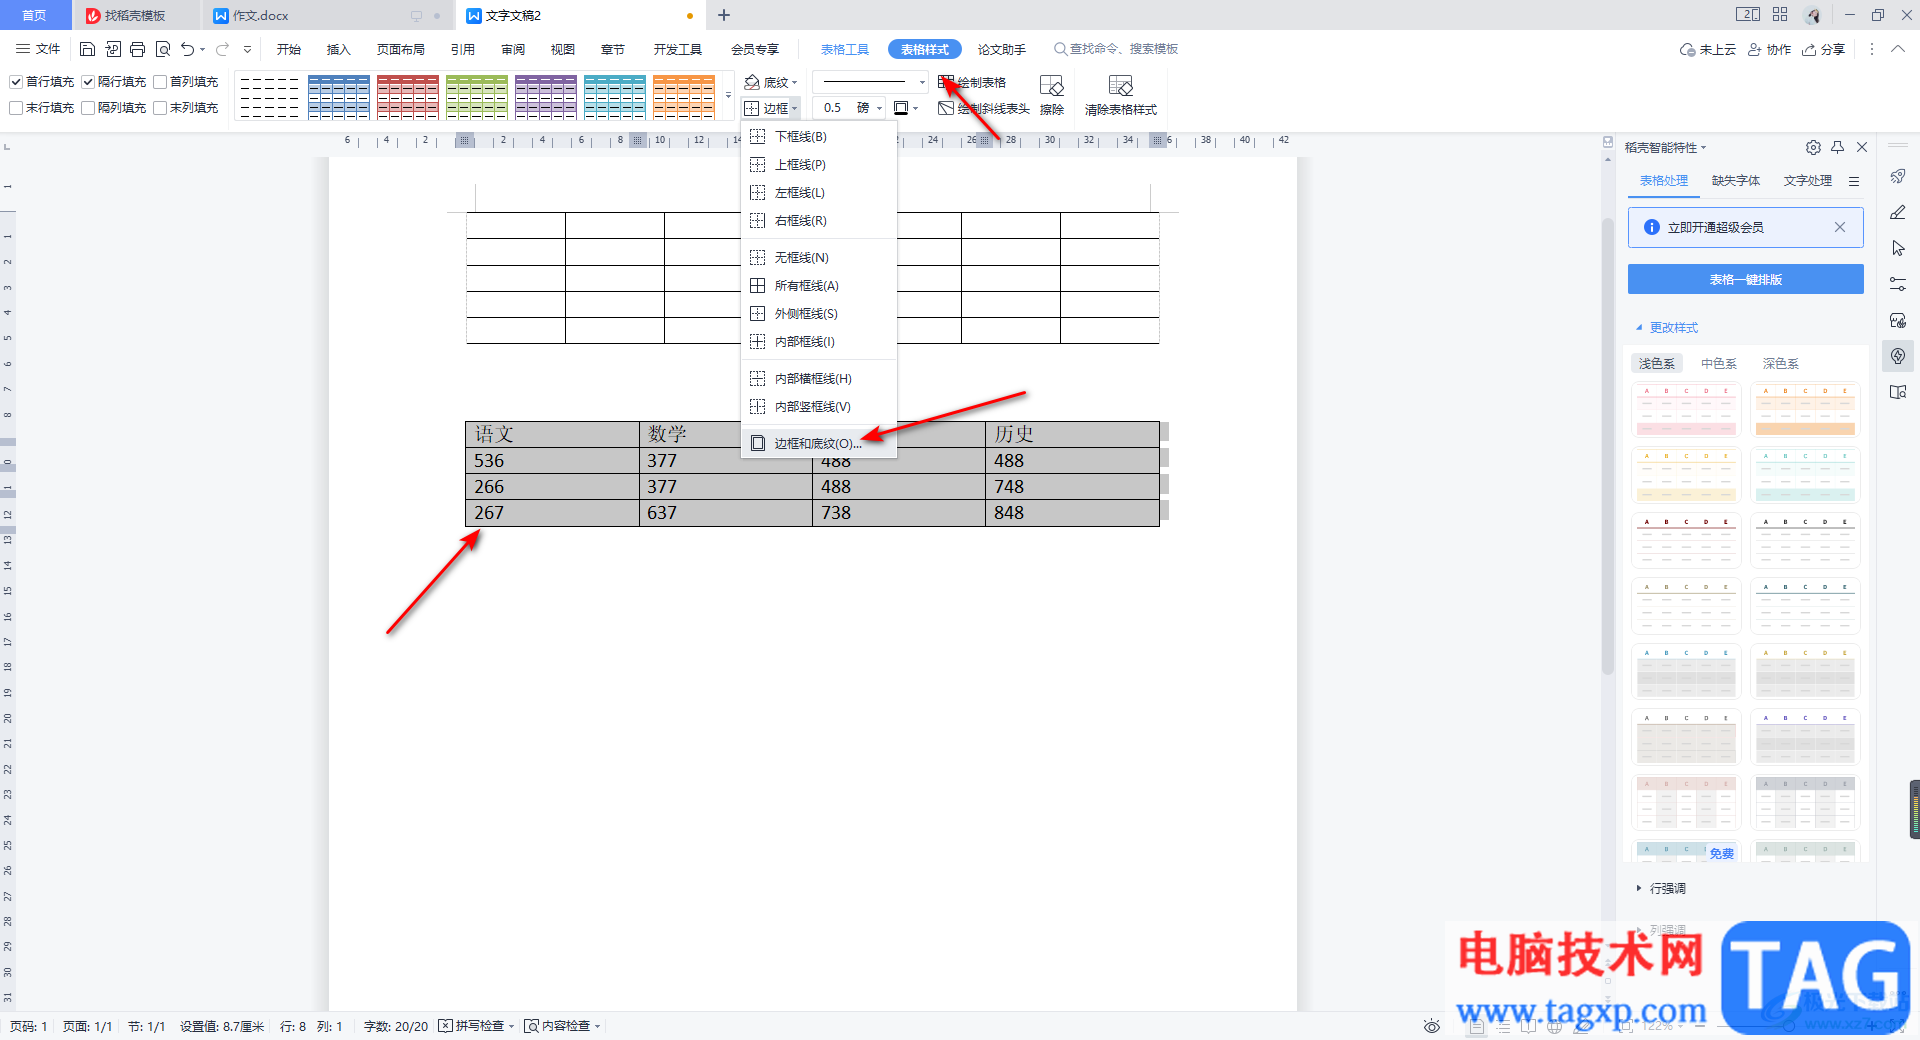Switch to the Insert (插入) ribbon tab
This screenshot has height=1040, width=1920.
coord(339,49)
